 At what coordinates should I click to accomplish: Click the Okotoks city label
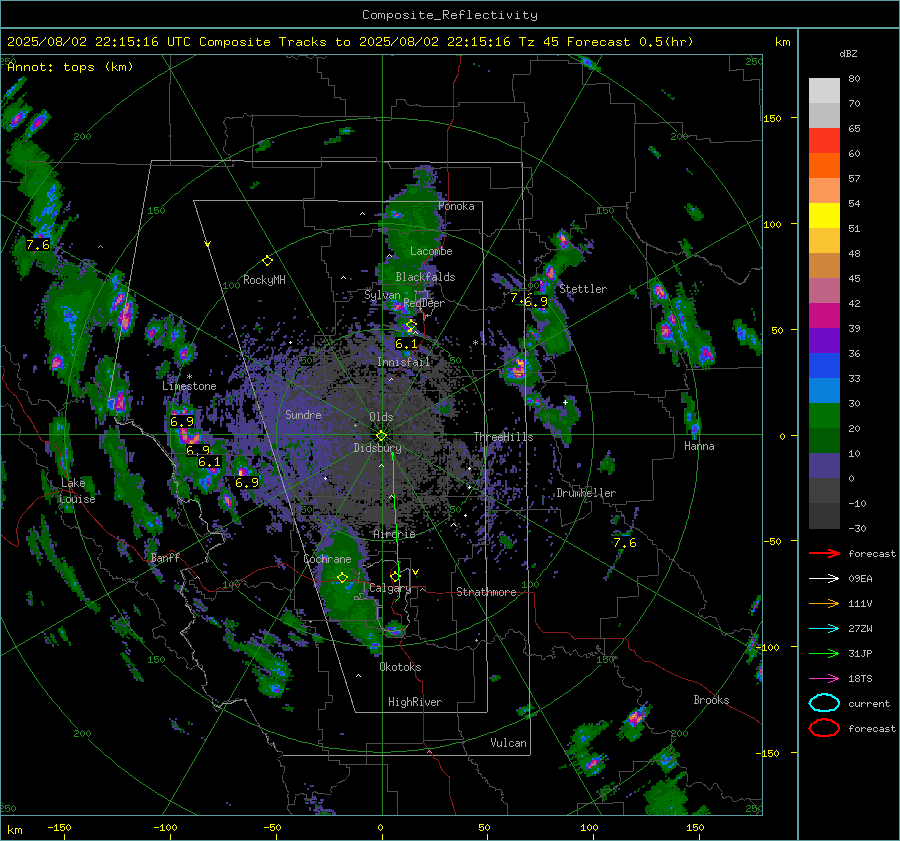coord(400,667)
